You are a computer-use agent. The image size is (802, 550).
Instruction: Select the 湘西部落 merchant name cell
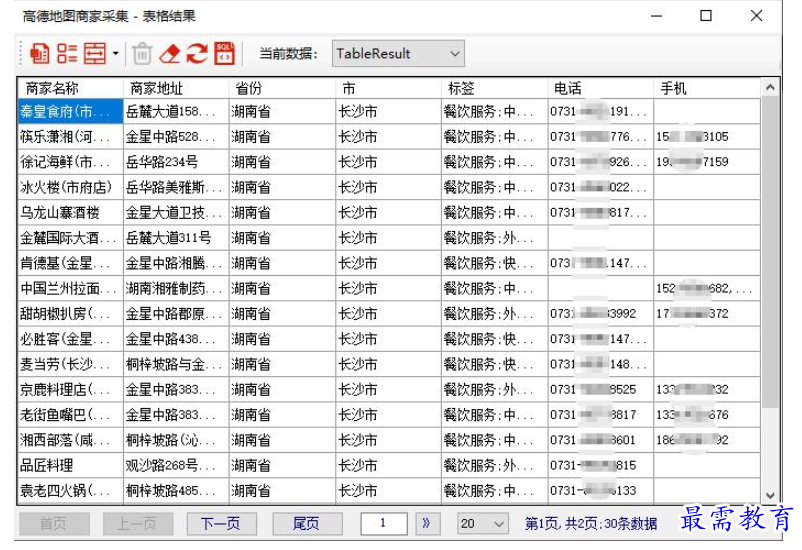70,440
